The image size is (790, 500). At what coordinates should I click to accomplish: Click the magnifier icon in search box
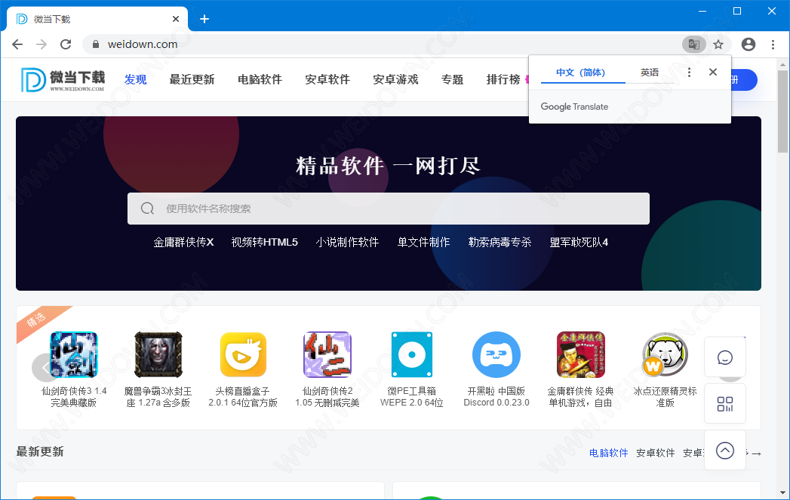(147, 209)
